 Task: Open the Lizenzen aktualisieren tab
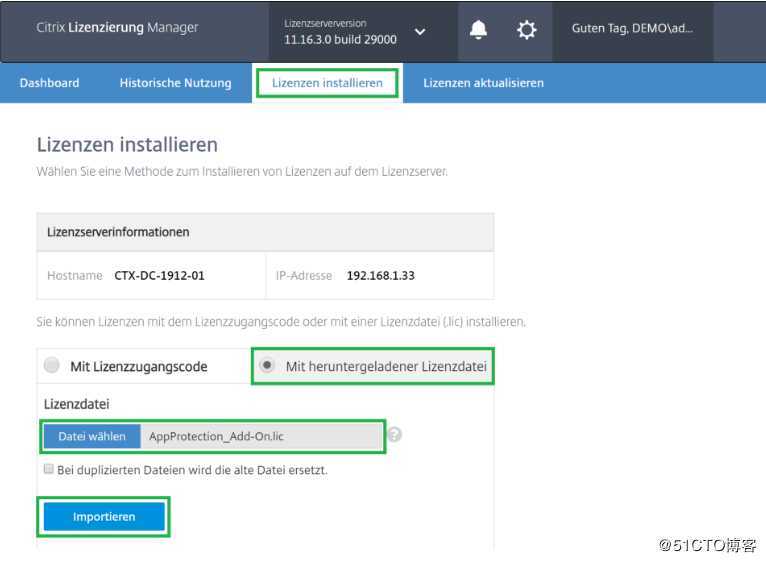483,83
